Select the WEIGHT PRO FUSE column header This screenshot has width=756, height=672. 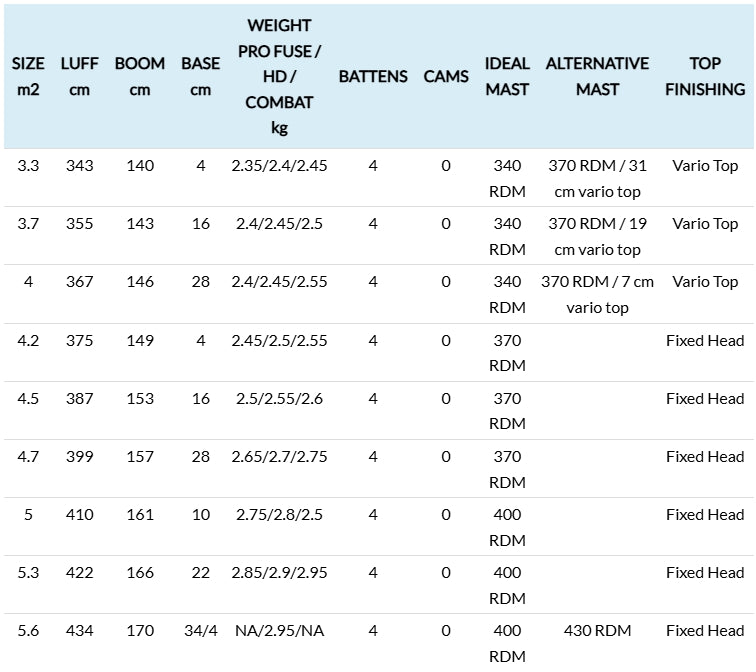click(x=279, y=76)
